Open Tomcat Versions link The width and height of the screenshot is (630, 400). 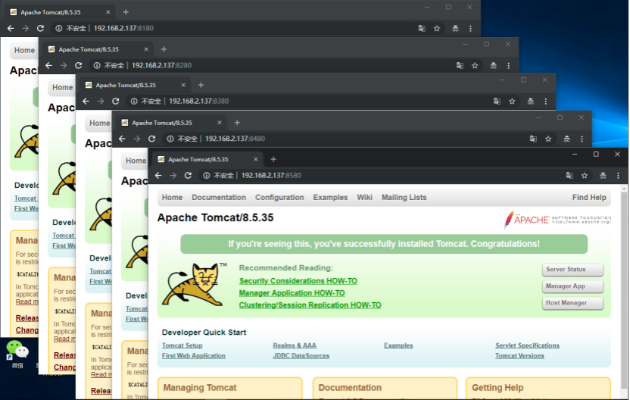point(520,356)
